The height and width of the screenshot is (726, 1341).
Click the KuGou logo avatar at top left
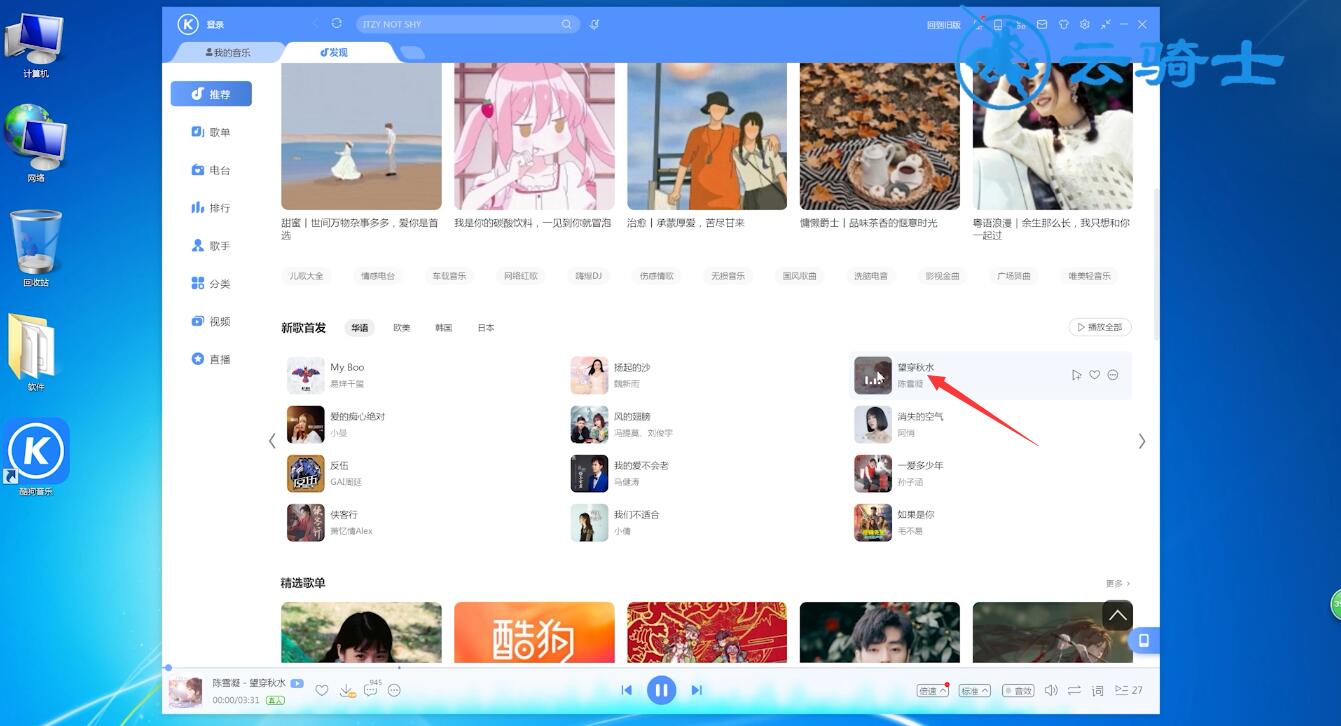188,24
